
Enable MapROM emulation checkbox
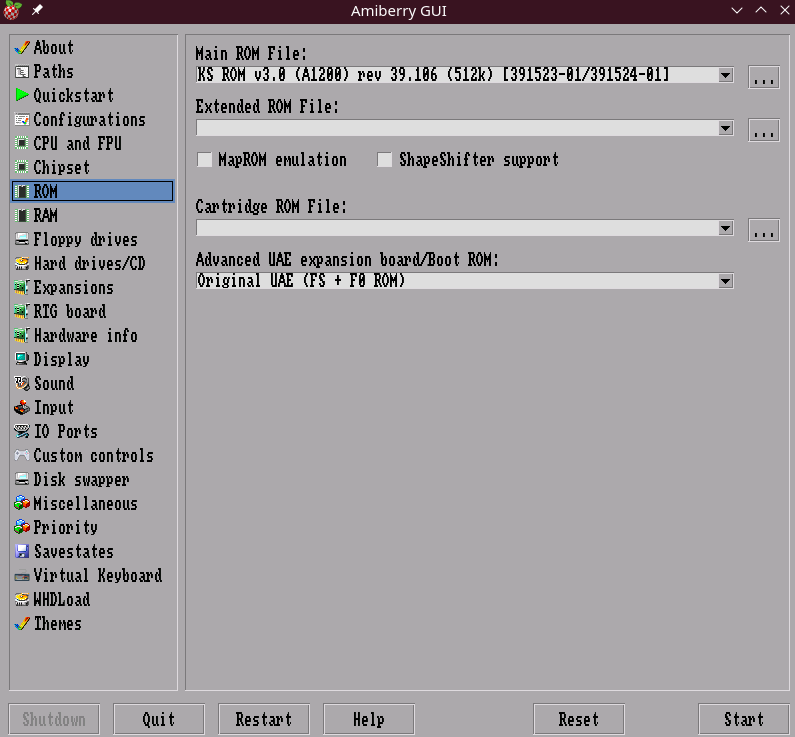click(204, 160)
